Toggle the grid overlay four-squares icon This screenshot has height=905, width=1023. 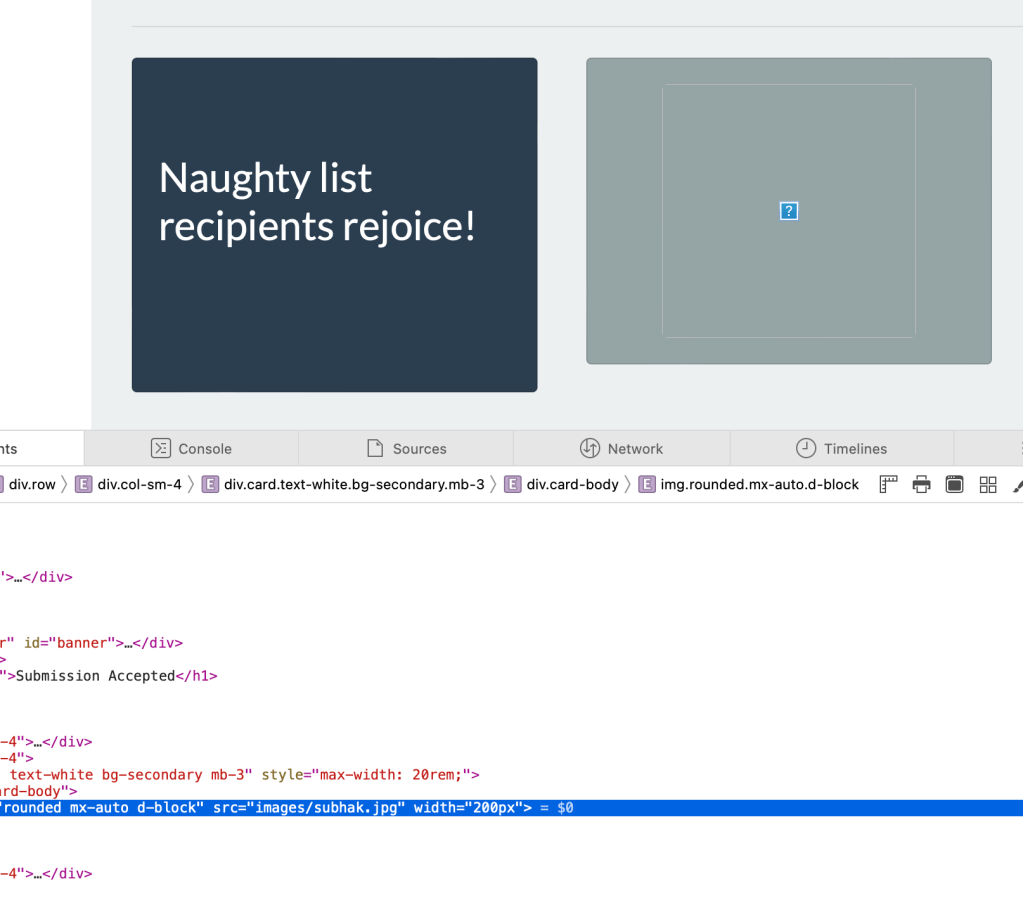tap(988, 485)
